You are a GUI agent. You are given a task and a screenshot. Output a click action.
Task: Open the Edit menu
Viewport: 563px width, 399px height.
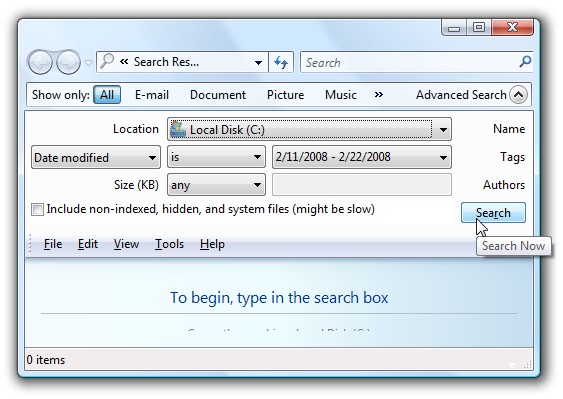click(x=88, y=244)
